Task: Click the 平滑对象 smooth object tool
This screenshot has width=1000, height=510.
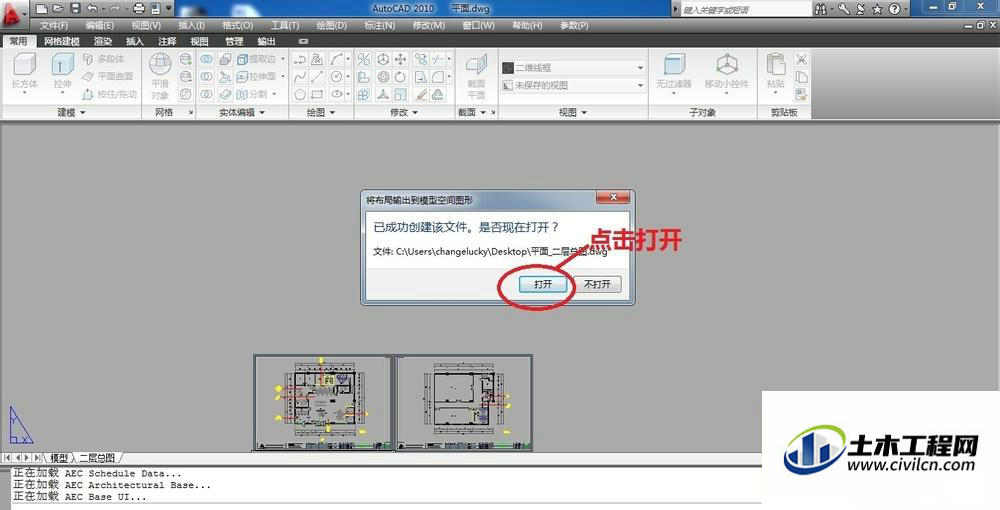Action: [160, 76]
